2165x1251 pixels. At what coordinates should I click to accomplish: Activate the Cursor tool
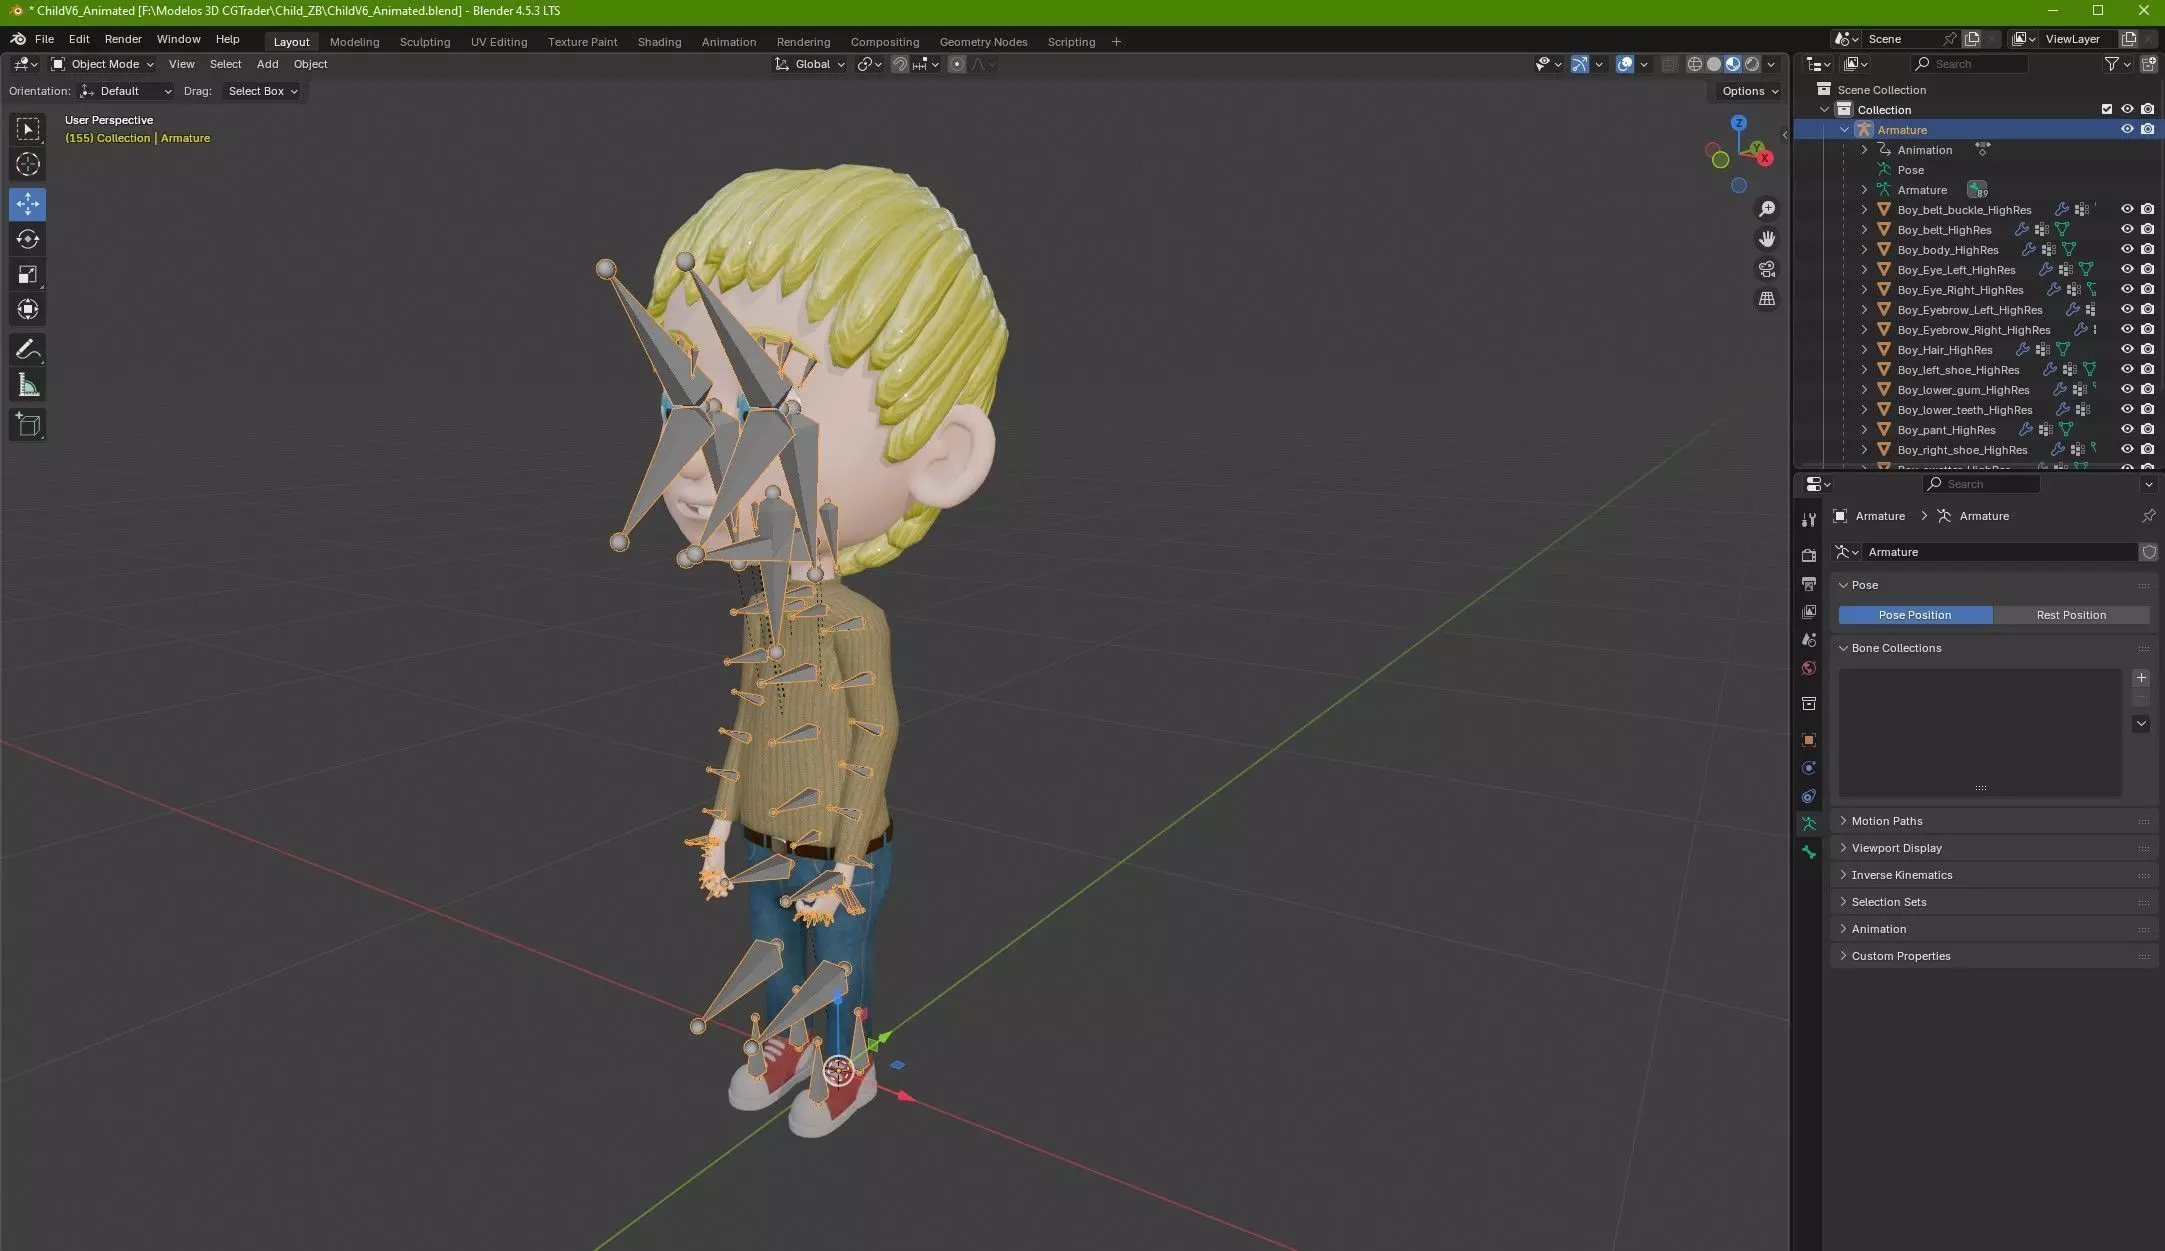(x=28, y=165)
